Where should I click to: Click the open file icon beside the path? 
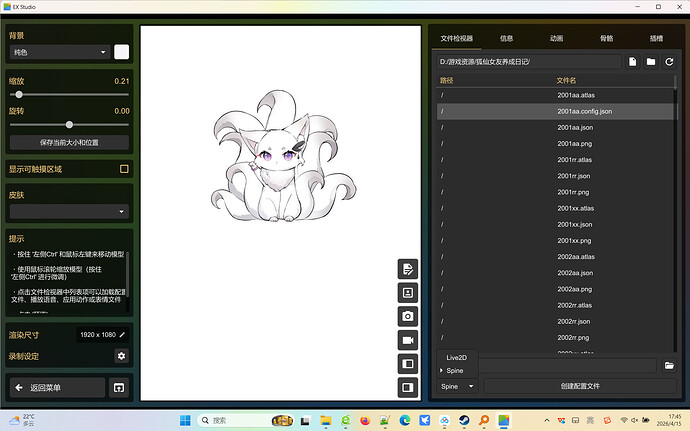pos(633,62)
